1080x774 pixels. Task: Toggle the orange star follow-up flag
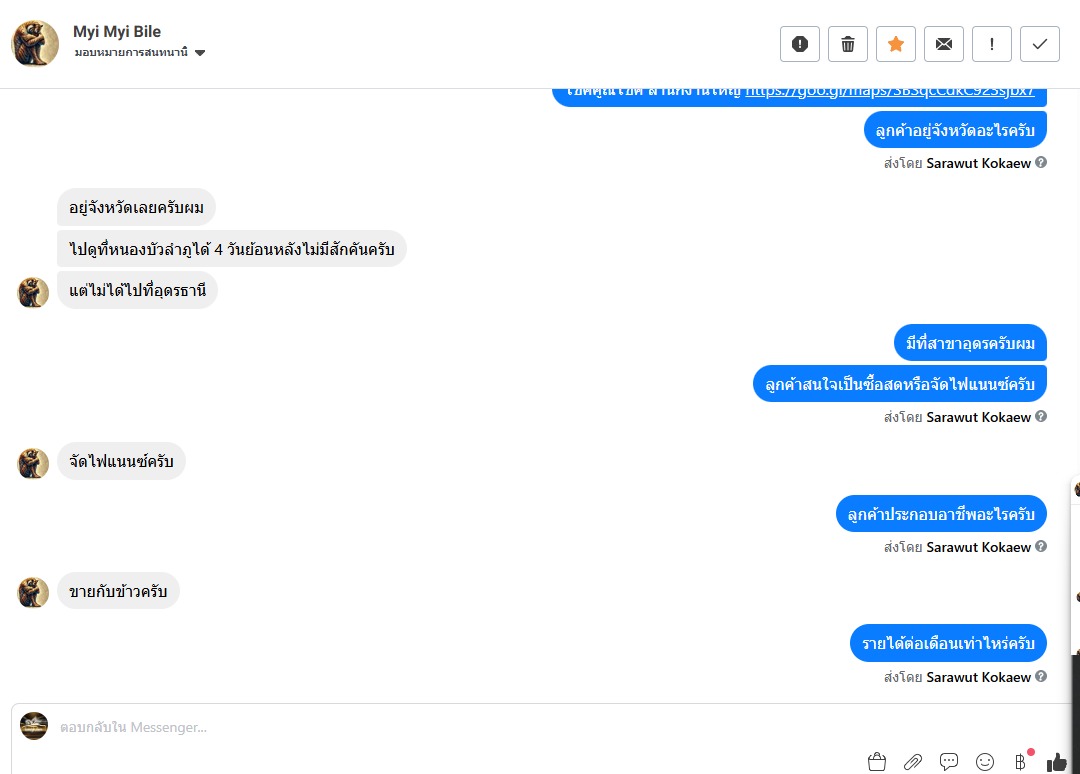895,44
